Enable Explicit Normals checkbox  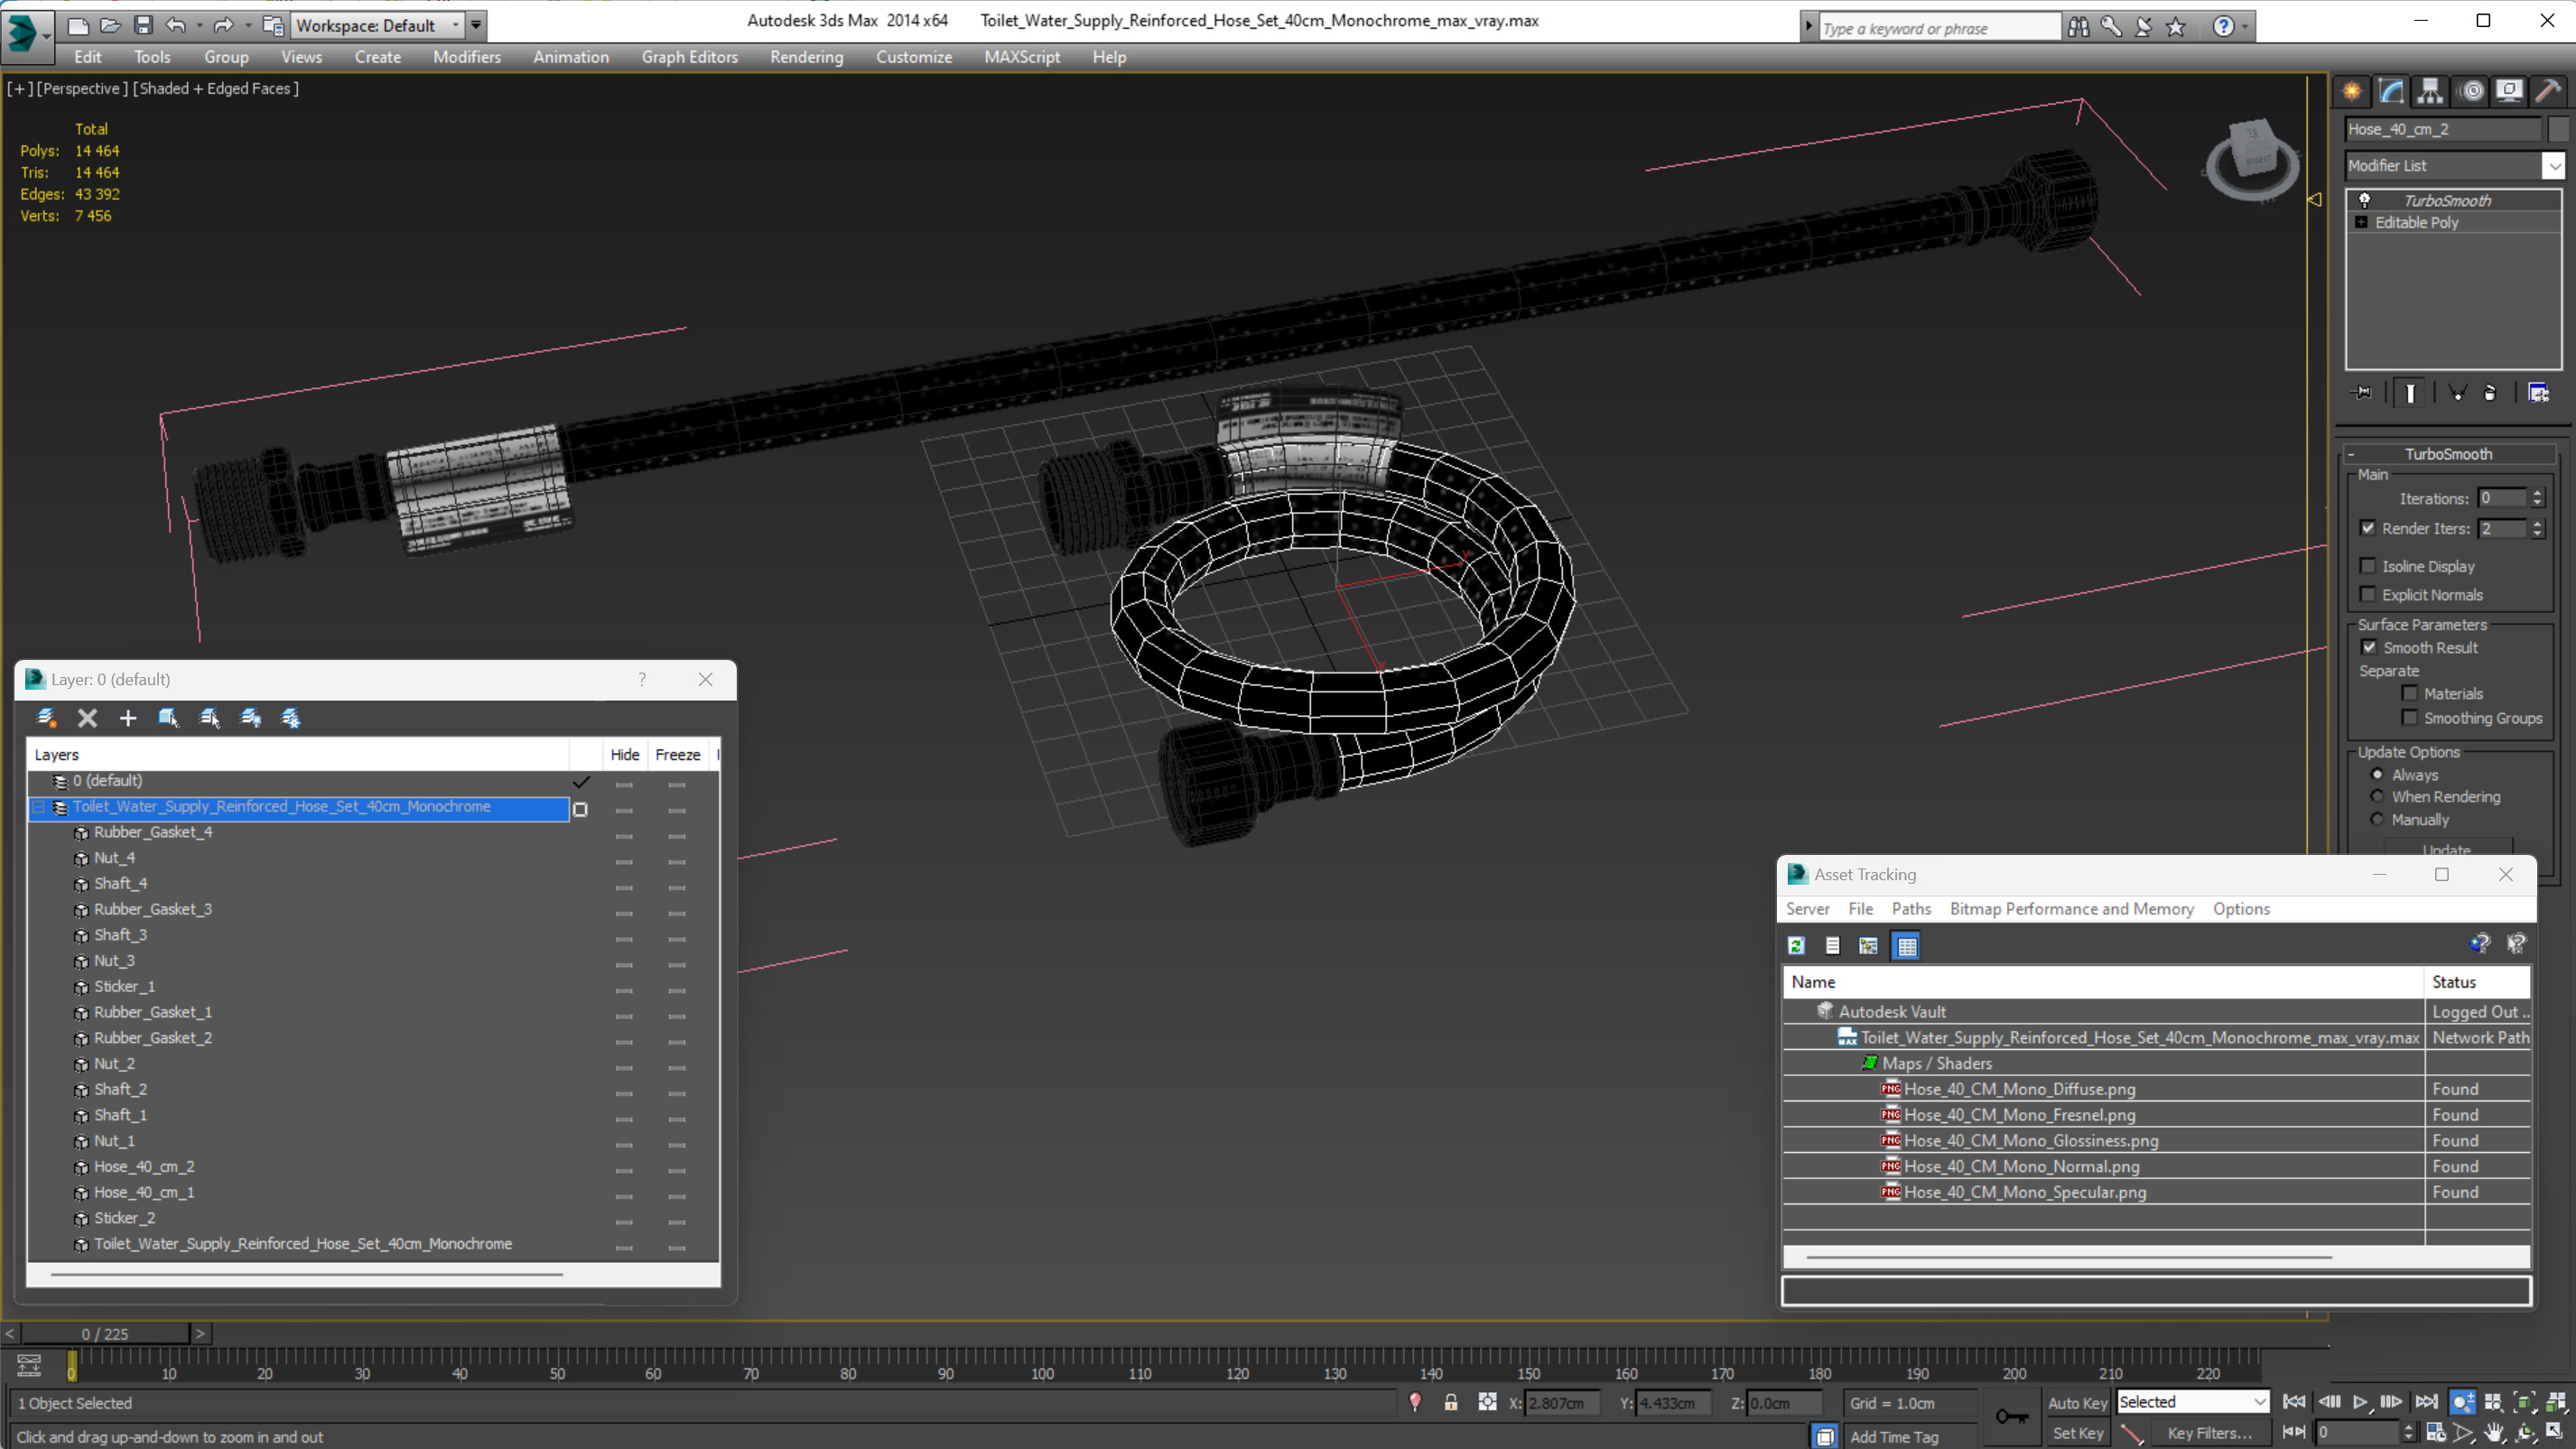2368,594
